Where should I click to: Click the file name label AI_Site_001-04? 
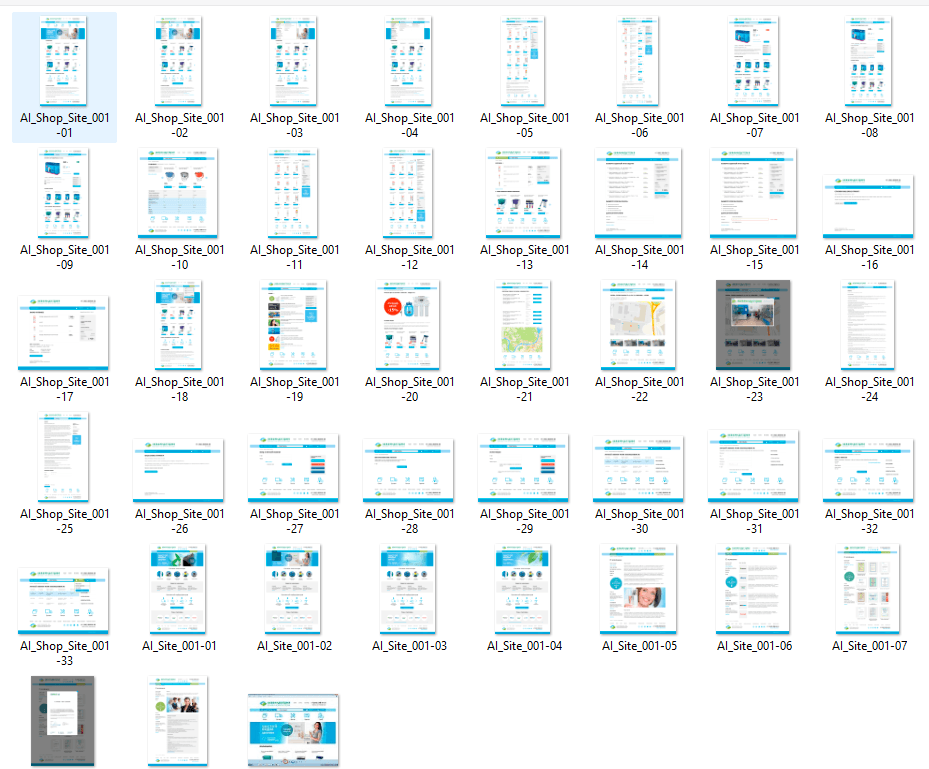pos(524,646)
